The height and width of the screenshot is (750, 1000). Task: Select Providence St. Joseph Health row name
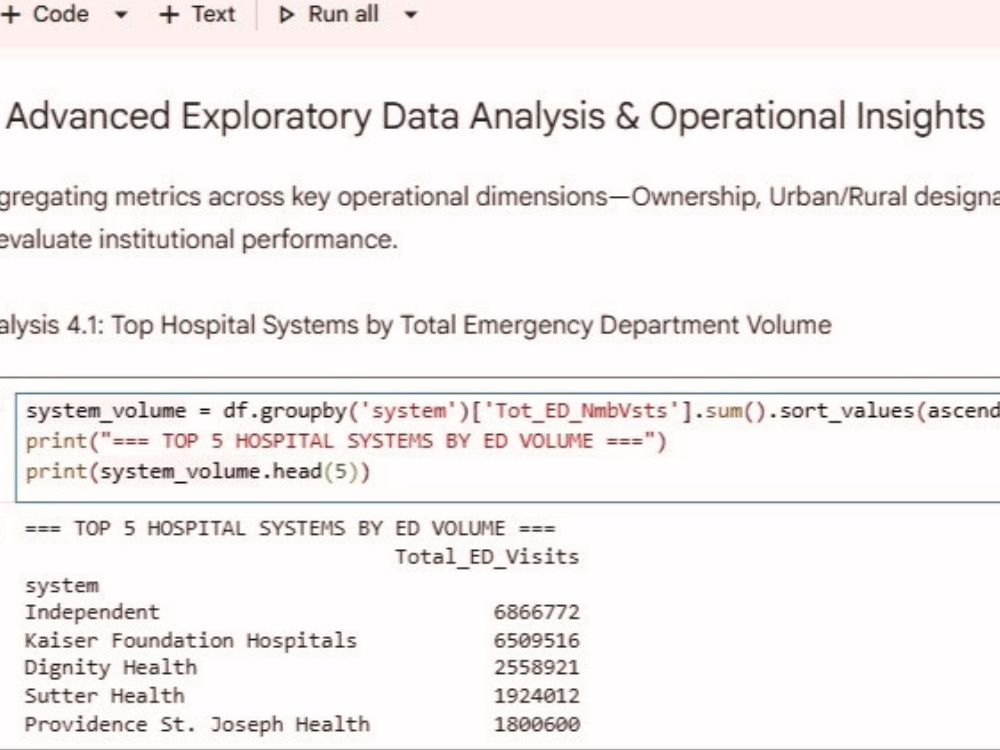coord(197,724)
